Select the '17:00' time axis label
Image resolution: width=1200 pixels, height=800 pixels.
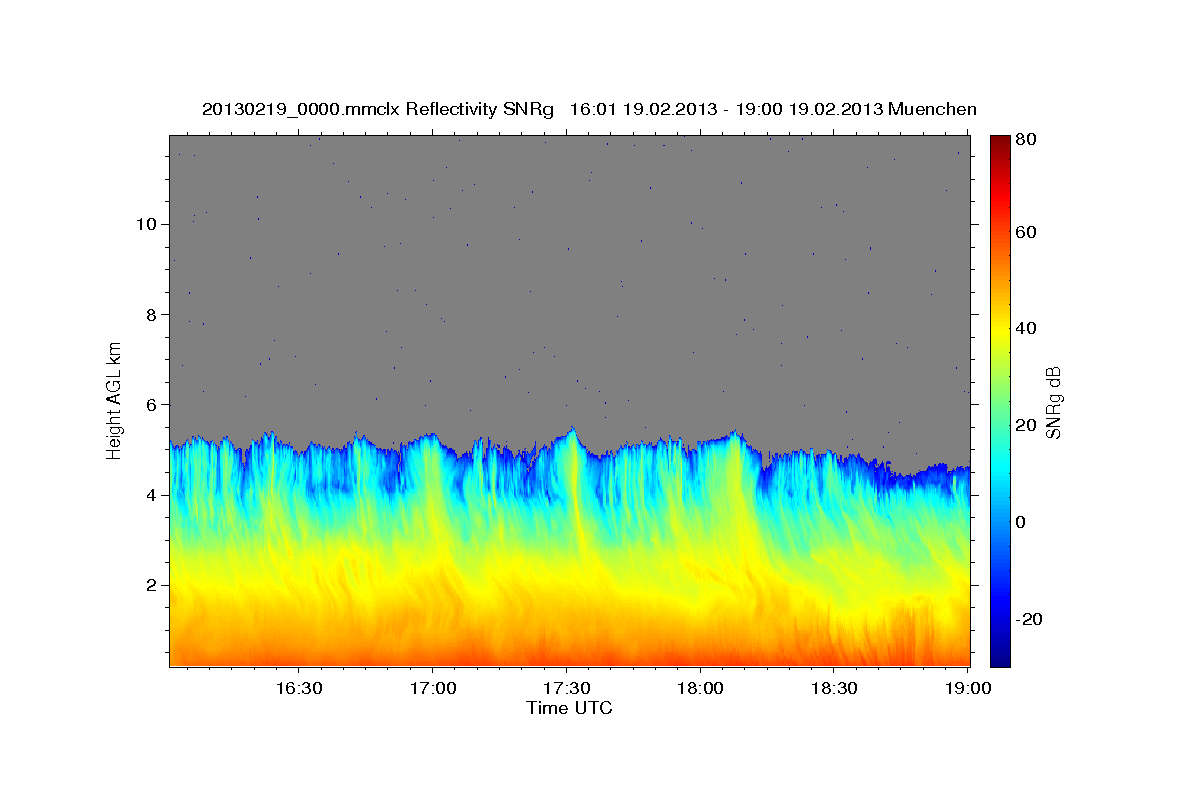tap(432, 688)
